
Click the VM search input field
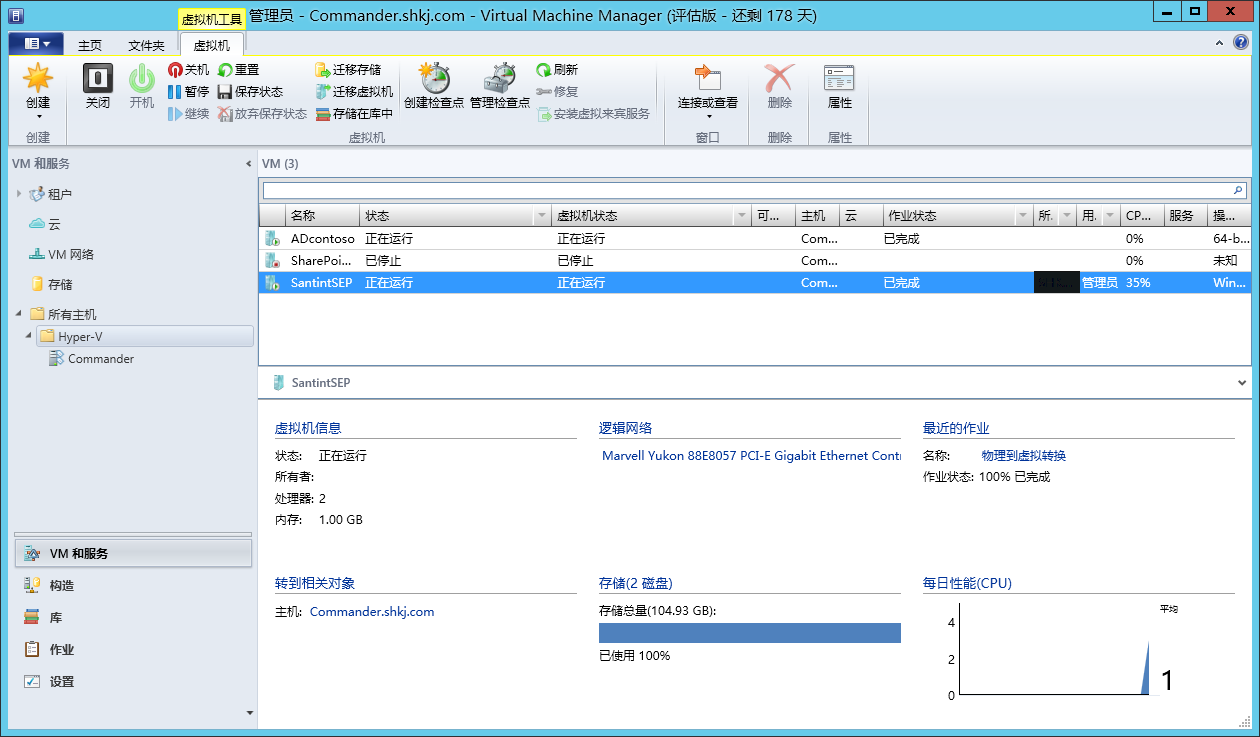[x=745, y=190]
